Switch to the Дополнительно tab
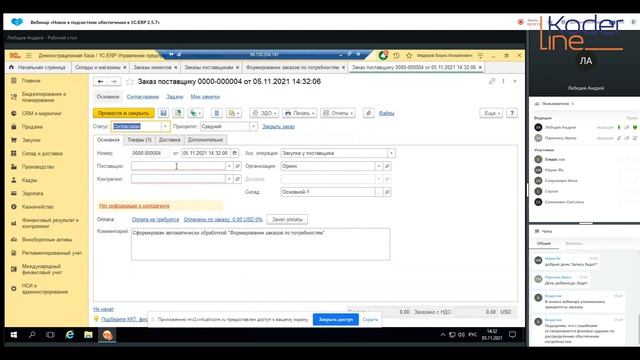The height and width of the screenshot is (360, 640). [x=205, y=140]
